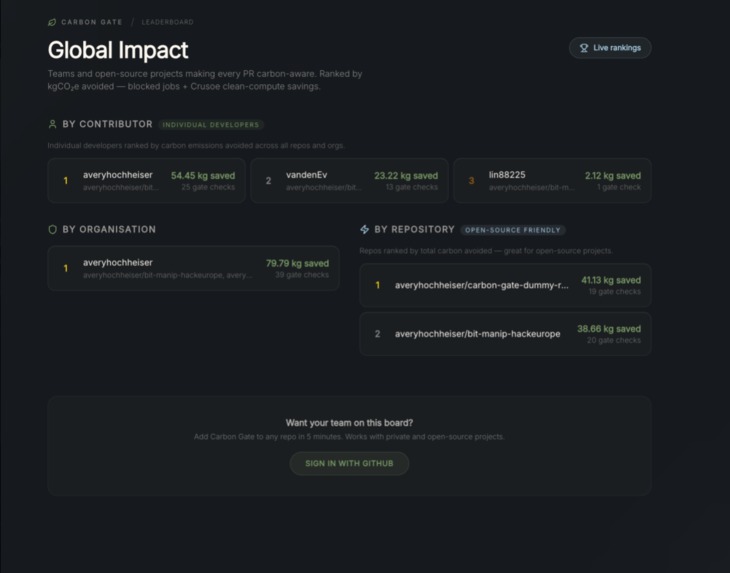Open the CARBON GATE breadcrumb link
This screenshot has width=730, height=573.
pyautogui.click(x=92, y=22)
